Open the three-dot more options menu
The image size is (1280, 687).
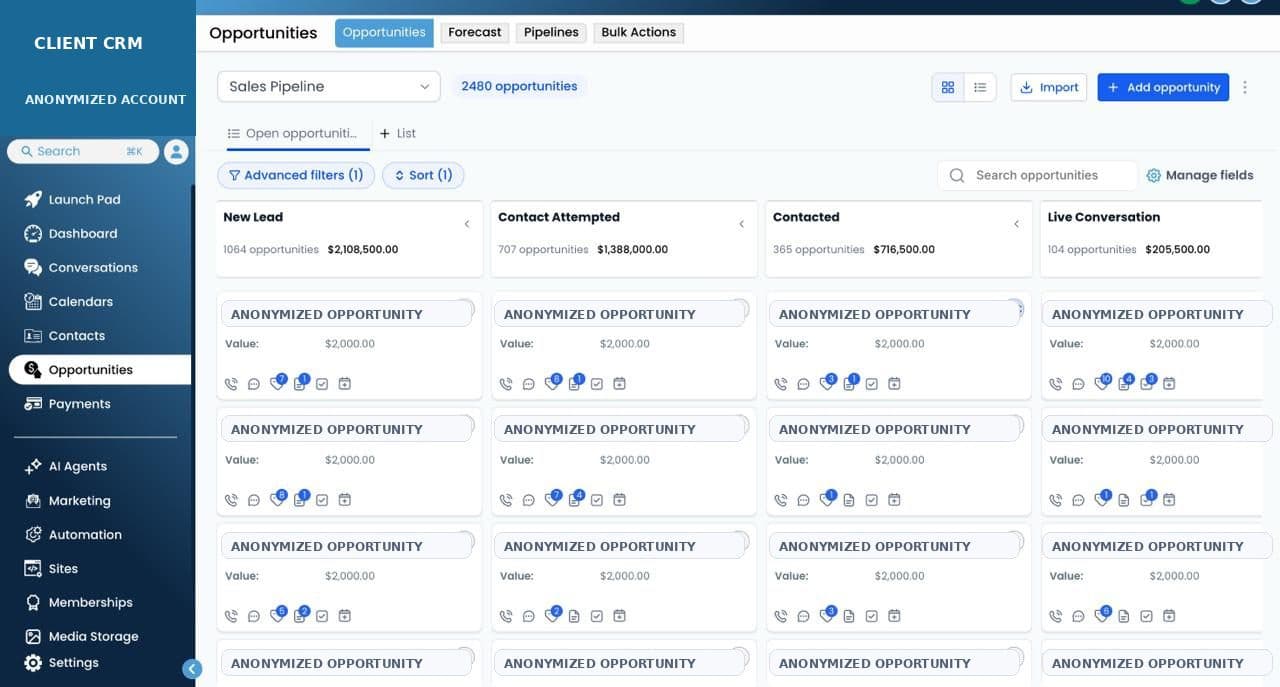(x=1245, y=87)
